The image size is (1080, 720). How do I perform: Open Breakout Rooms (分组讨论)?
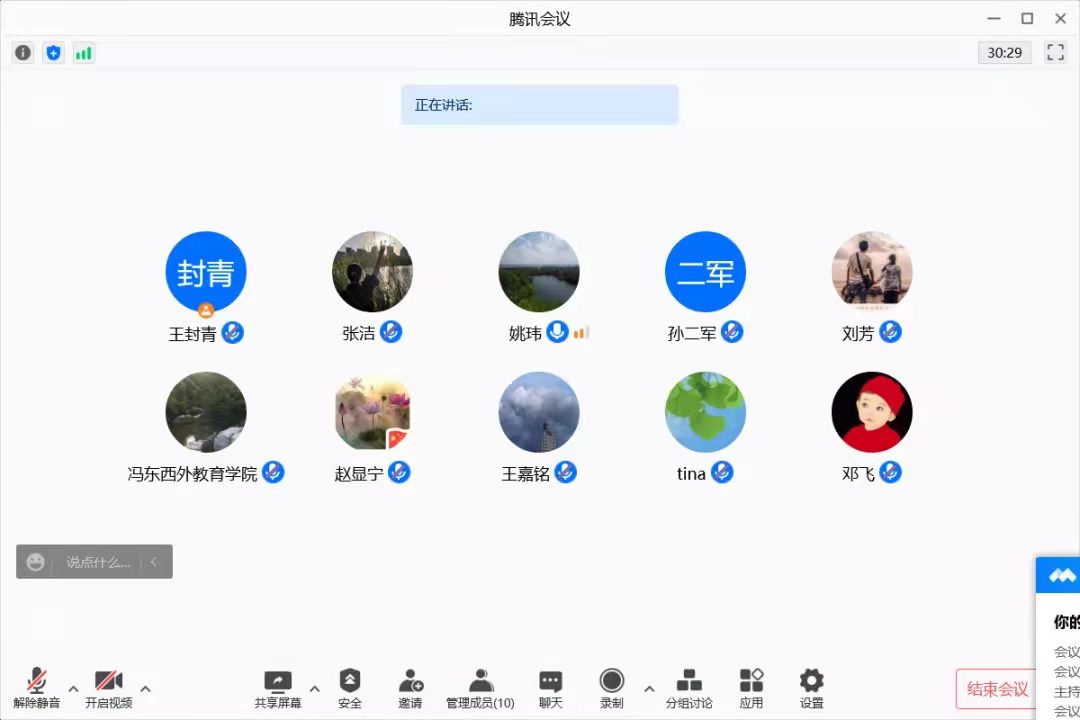689,689
